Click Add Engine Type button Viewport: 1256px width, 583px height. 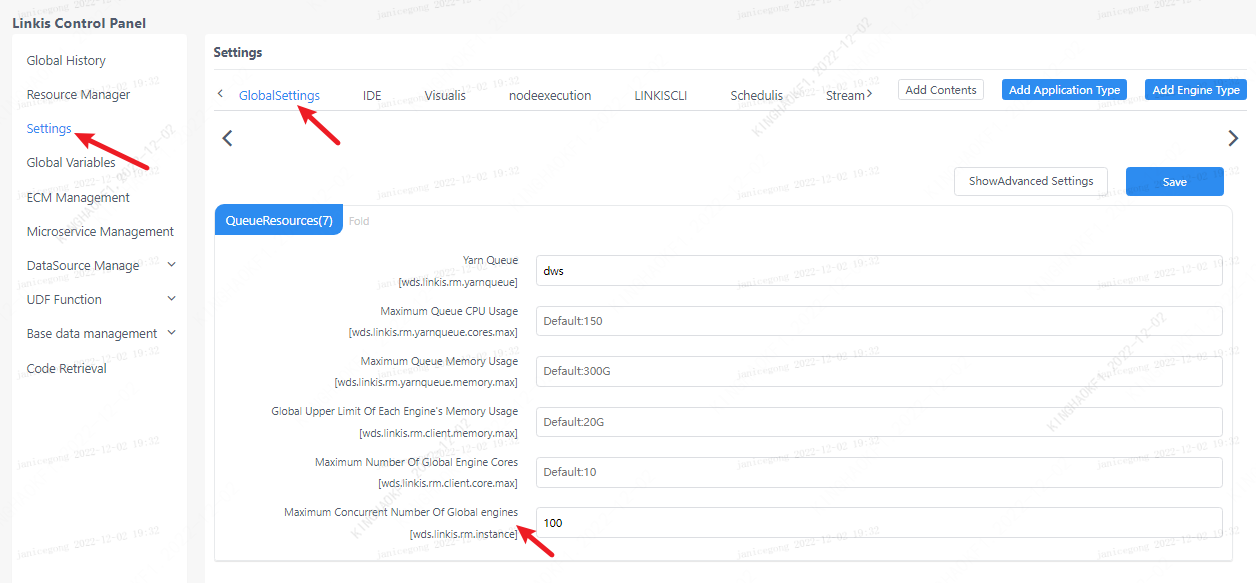click(1195, 90)
